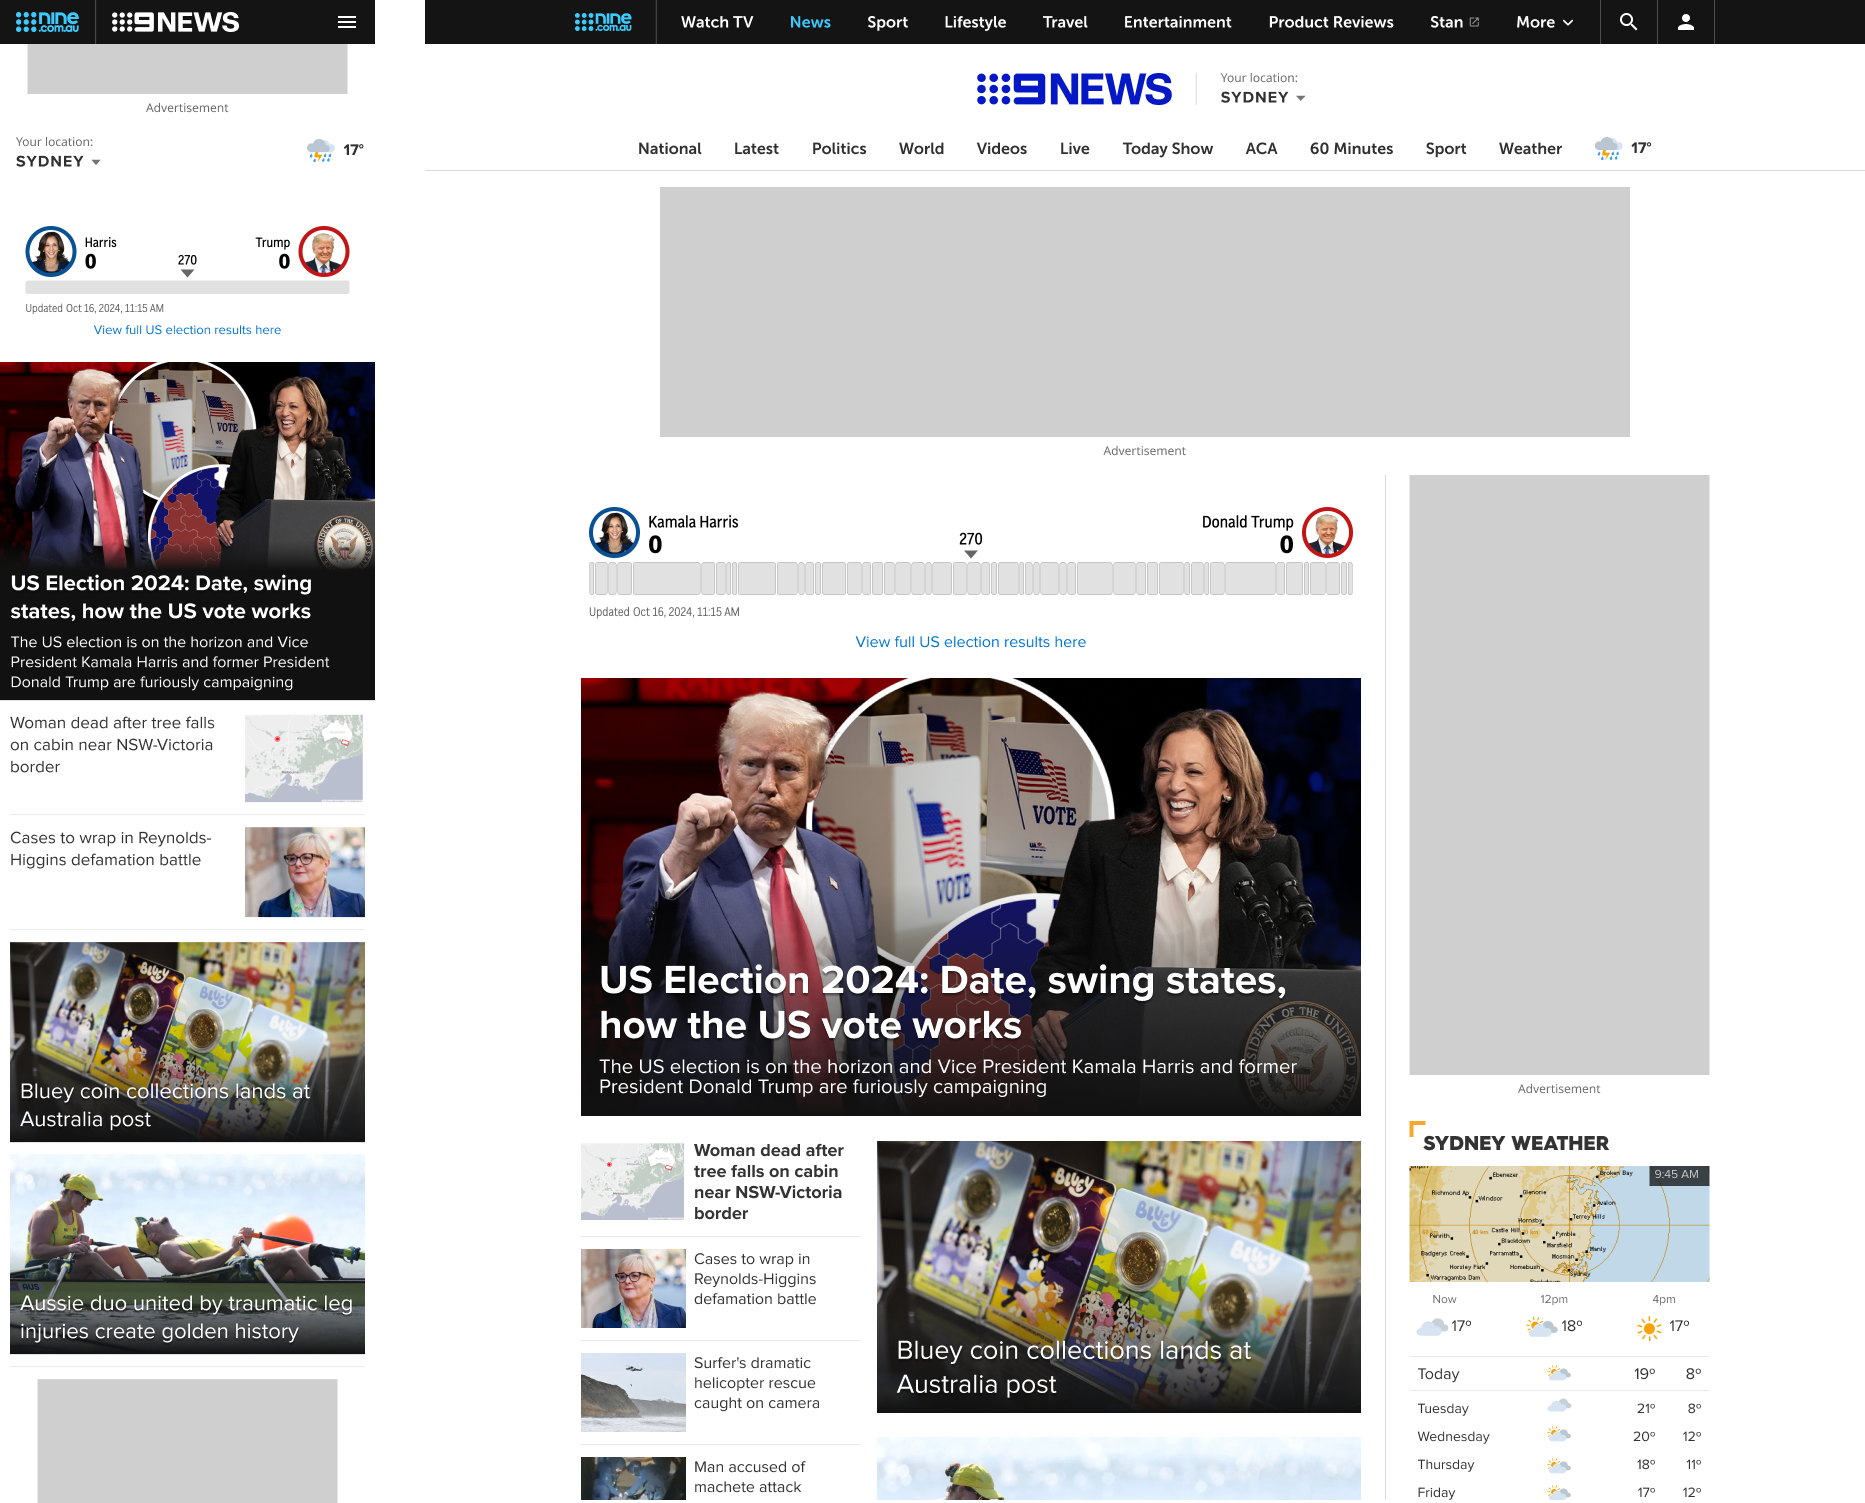Click the Tuesday forecast row
This screenshot has width=1865, height=1503.
pos(1559,1408)
